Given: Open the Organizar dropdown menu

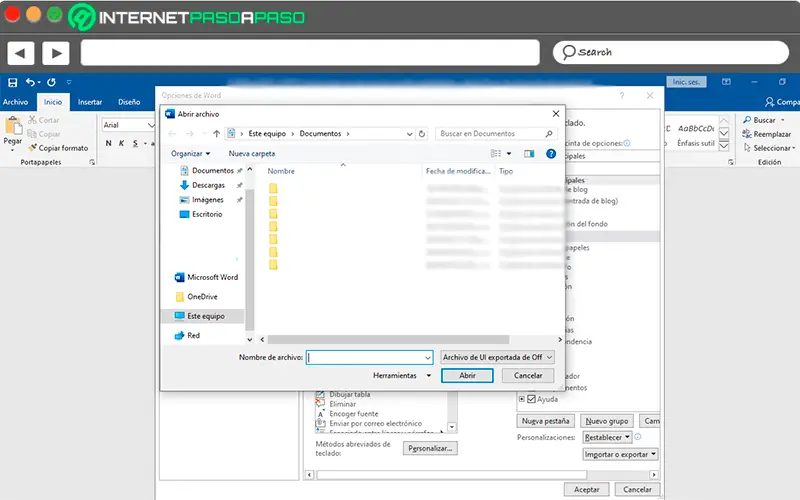Looking at the screenshot, I should pyautogui.click(x=191, y=154).
